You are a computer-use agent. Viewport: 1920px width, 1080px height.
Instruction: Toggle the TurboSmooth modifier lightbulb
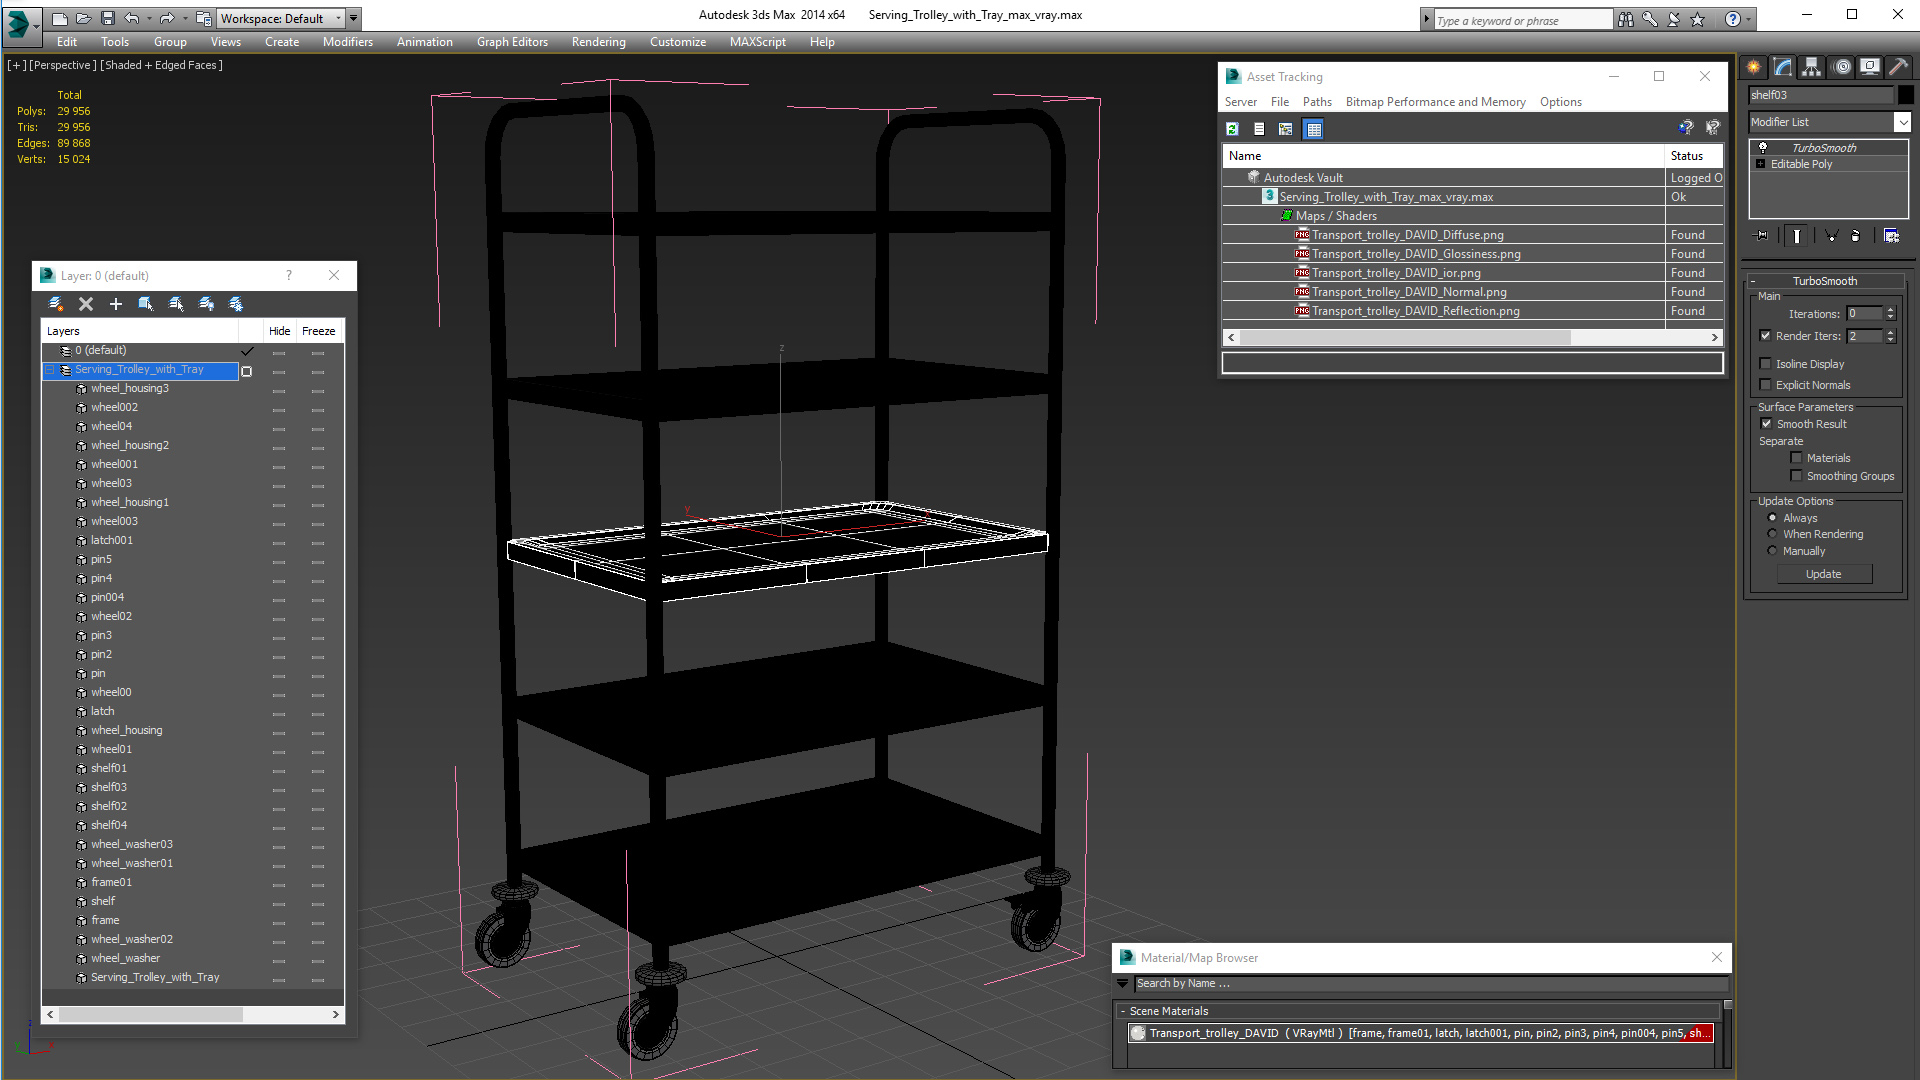pos(1763,147)
